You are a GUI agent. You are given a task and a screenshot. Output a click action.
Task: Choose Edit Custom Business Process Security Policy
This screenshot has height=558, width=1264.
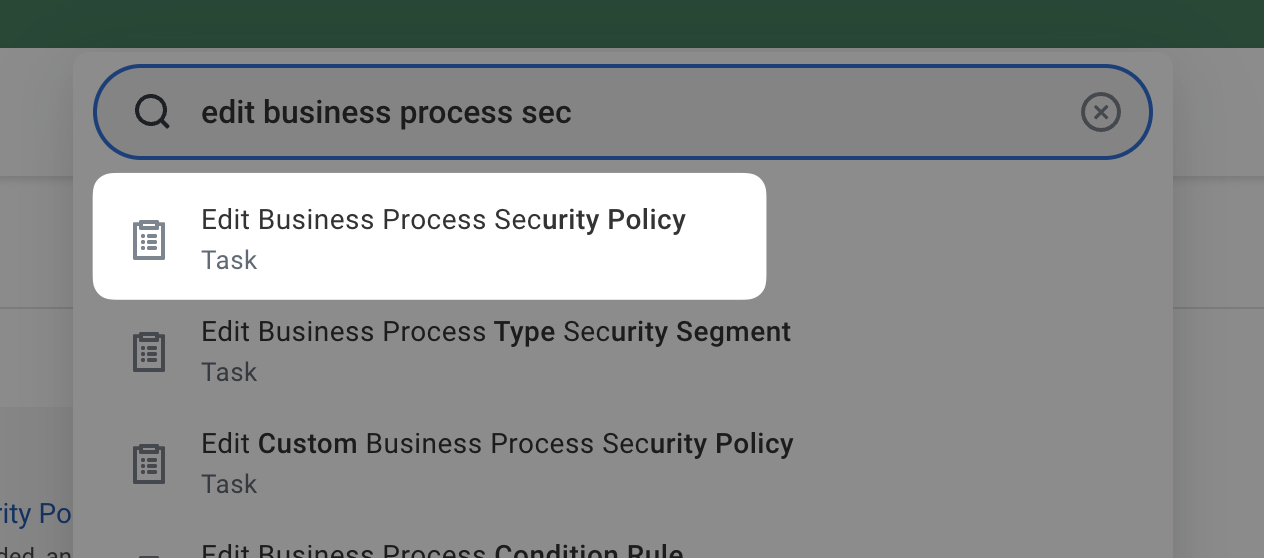497,444
